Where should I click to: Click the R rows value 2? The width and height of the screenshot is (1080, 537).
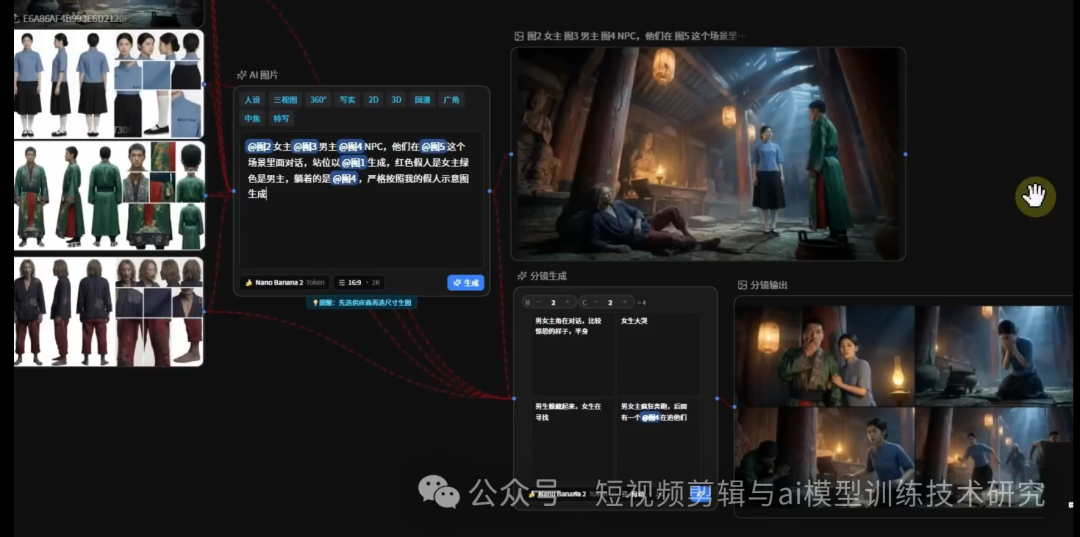[x=553, y=302]
